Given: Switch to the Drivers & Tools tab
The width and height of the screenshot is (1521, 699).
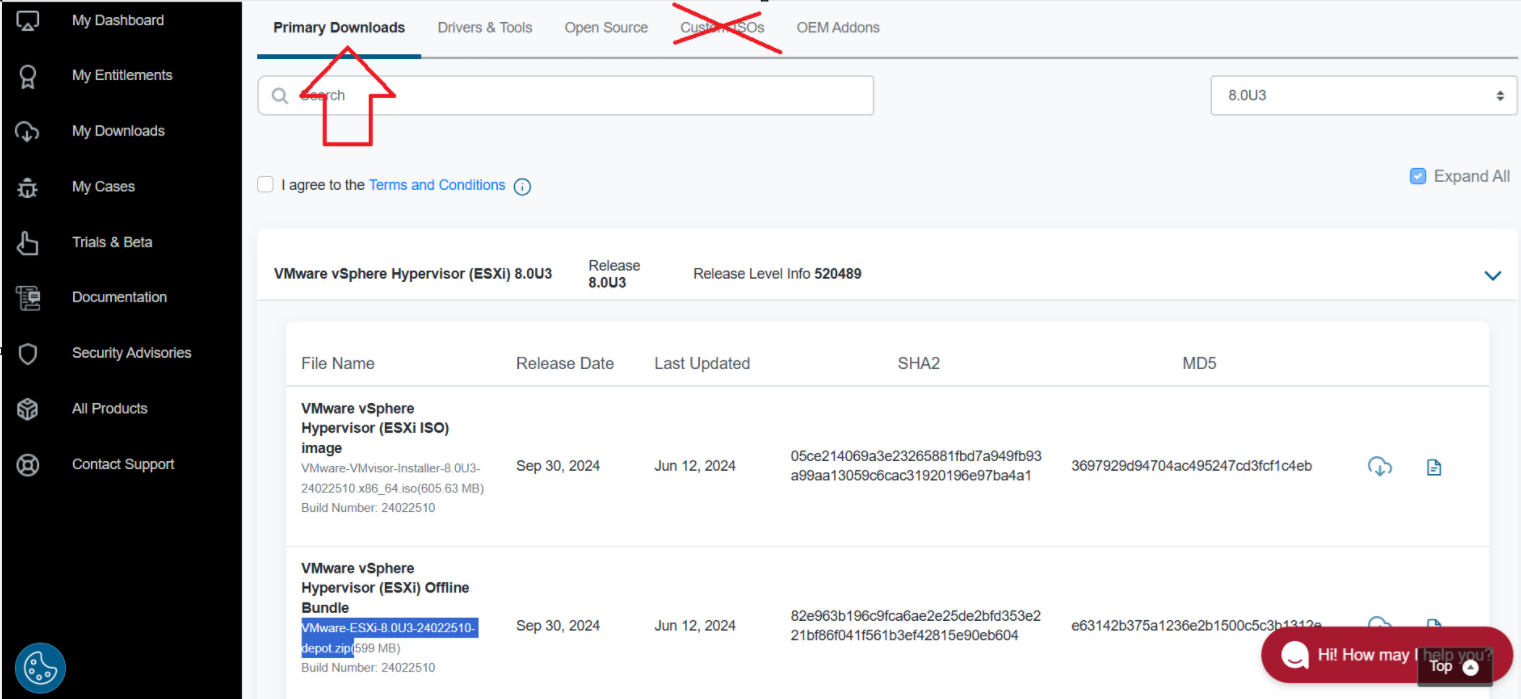Looking at the screenshot, I should 485,28.
